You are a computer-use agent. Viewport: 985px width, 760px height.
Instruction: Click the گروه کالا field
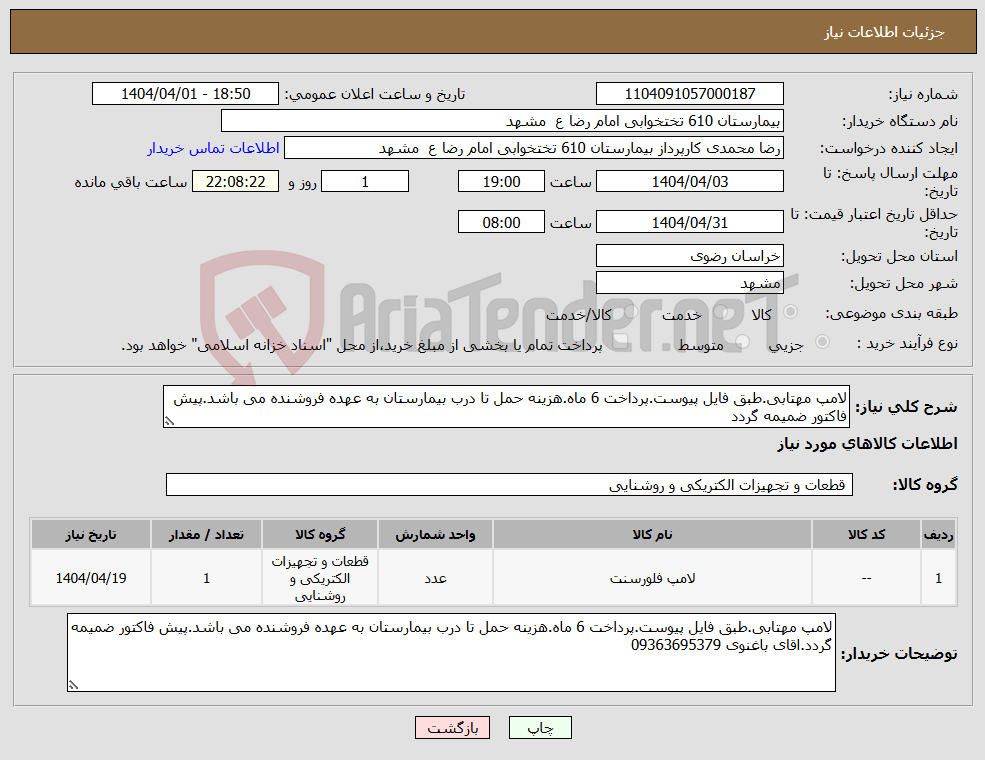tap(509, 485)
